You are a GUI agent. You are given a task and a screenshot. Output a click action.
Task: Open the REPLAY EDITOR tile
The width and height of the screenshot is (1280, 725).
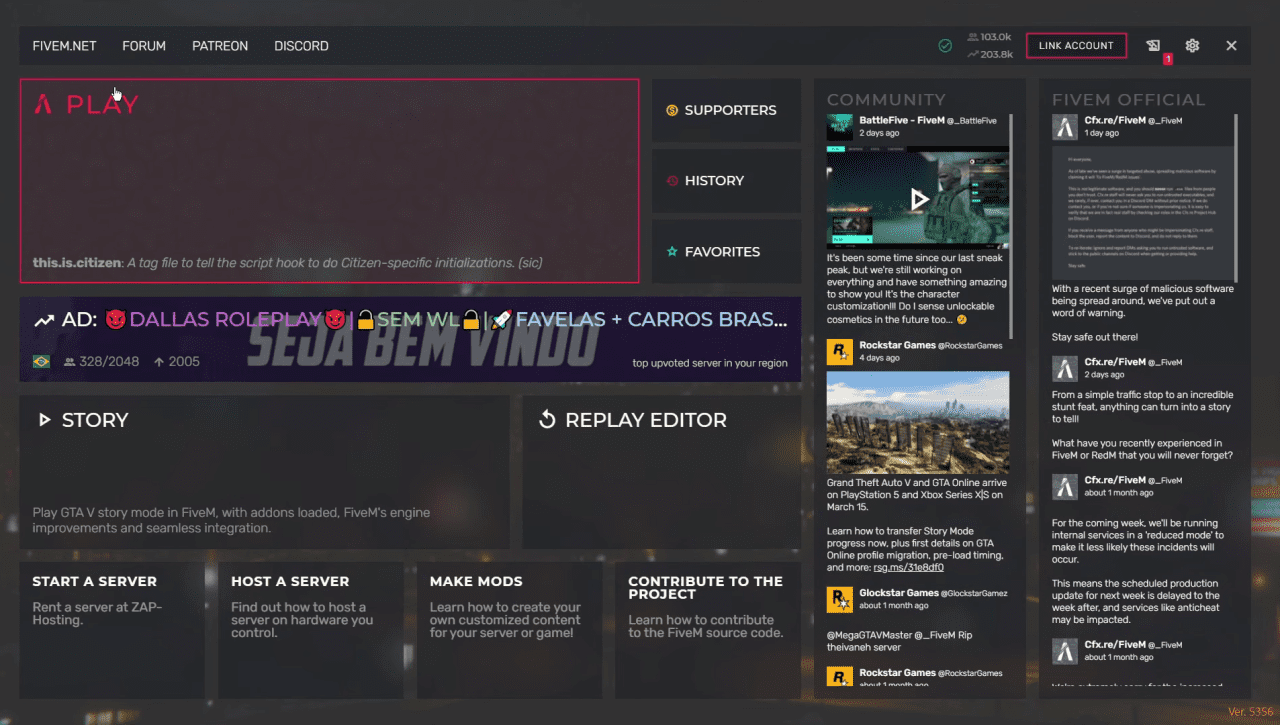coord(661,472)
